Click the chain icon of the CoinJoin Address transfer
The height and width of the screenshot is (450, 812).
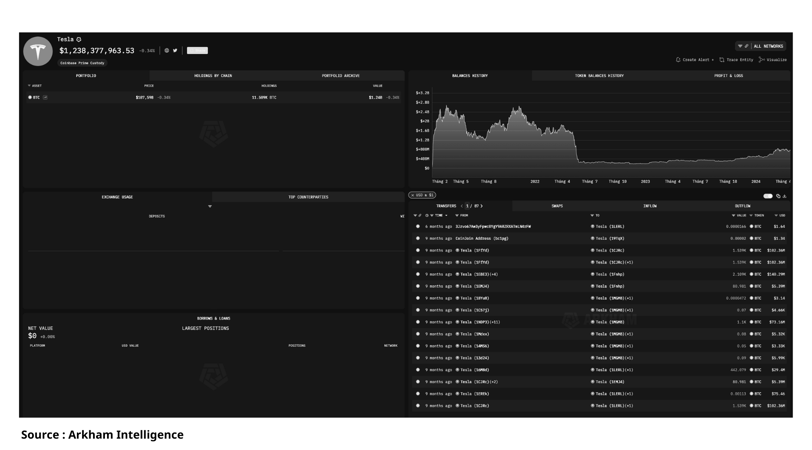click(x=418, y=239)
